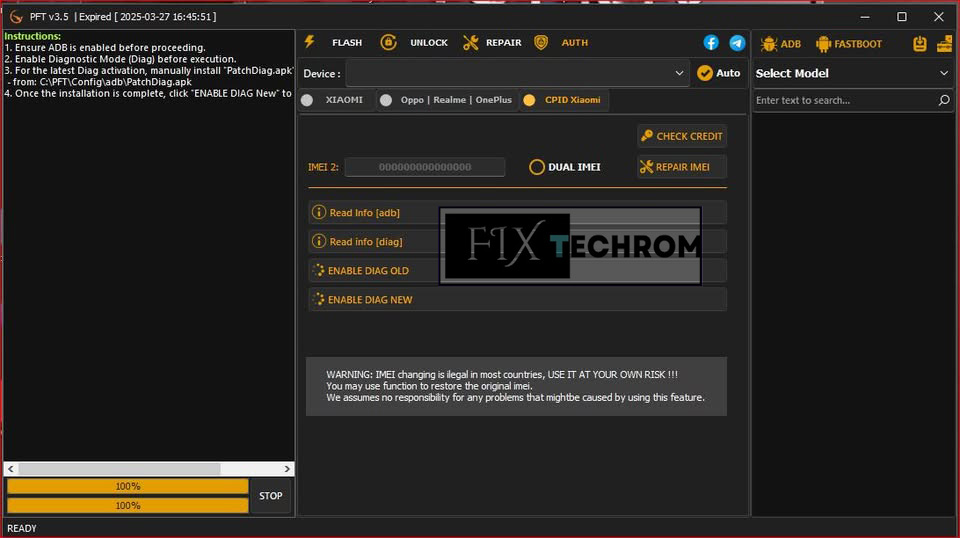Select the XIAOMI radio option
Screen dimensions: 960x538
(x=336, y=100)
